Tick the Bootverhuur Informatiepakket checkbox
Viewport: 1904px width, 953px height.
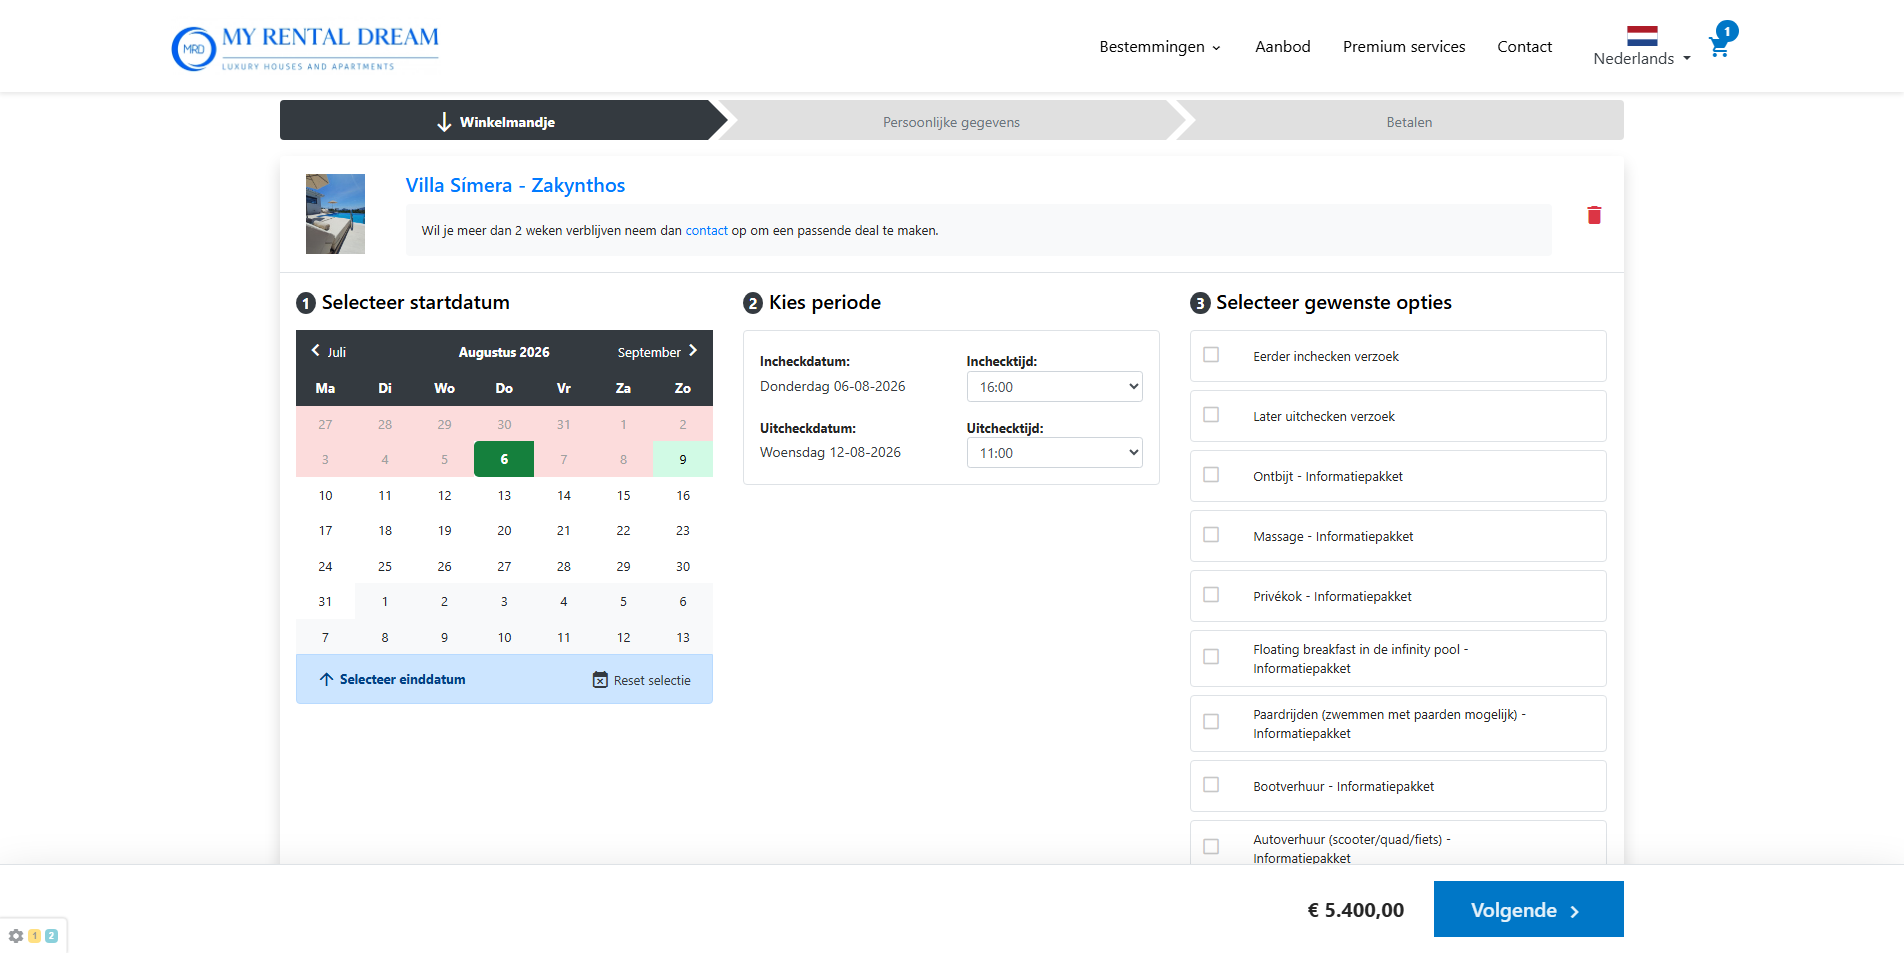1211,785
